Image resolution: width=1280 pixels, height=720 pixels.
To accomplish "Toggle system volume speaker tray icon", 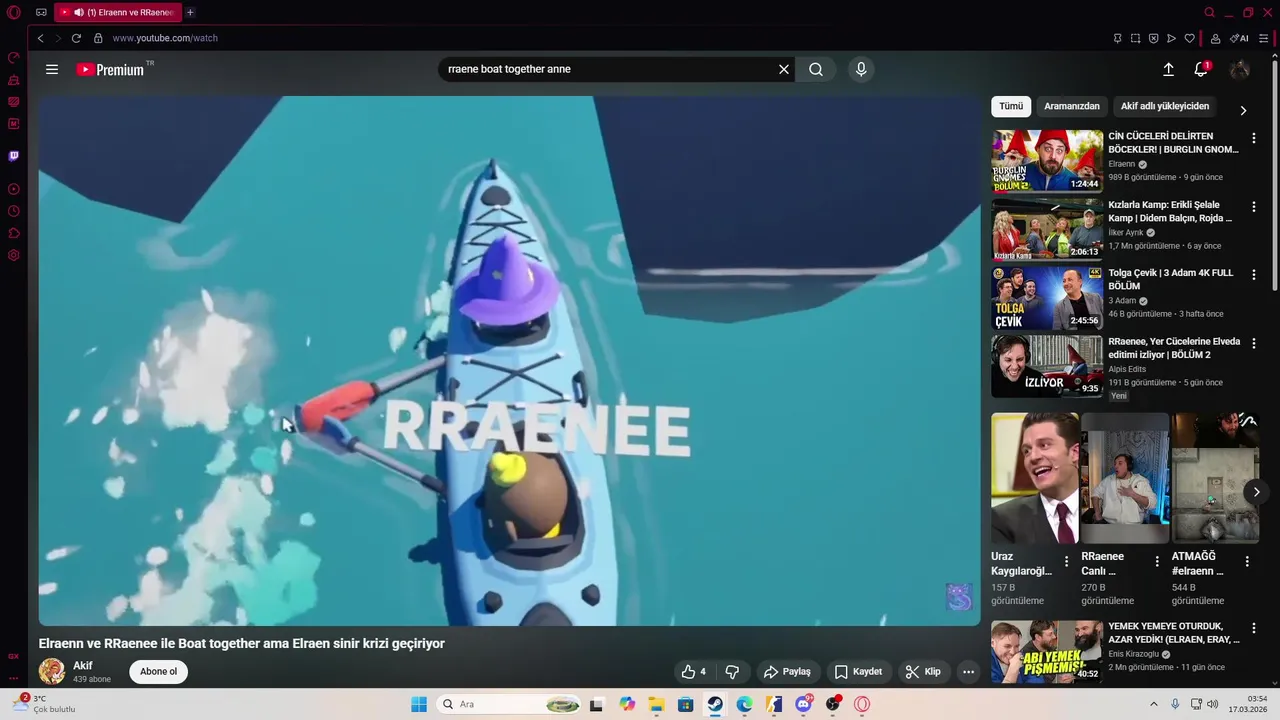I will [1212, 704].
